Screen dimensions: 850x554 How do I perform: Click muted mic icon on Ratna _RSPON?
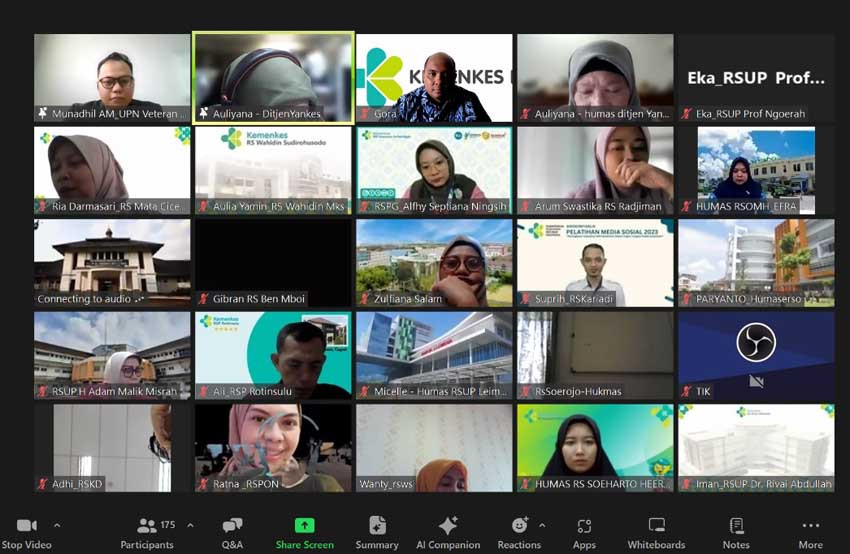[203, 484]
